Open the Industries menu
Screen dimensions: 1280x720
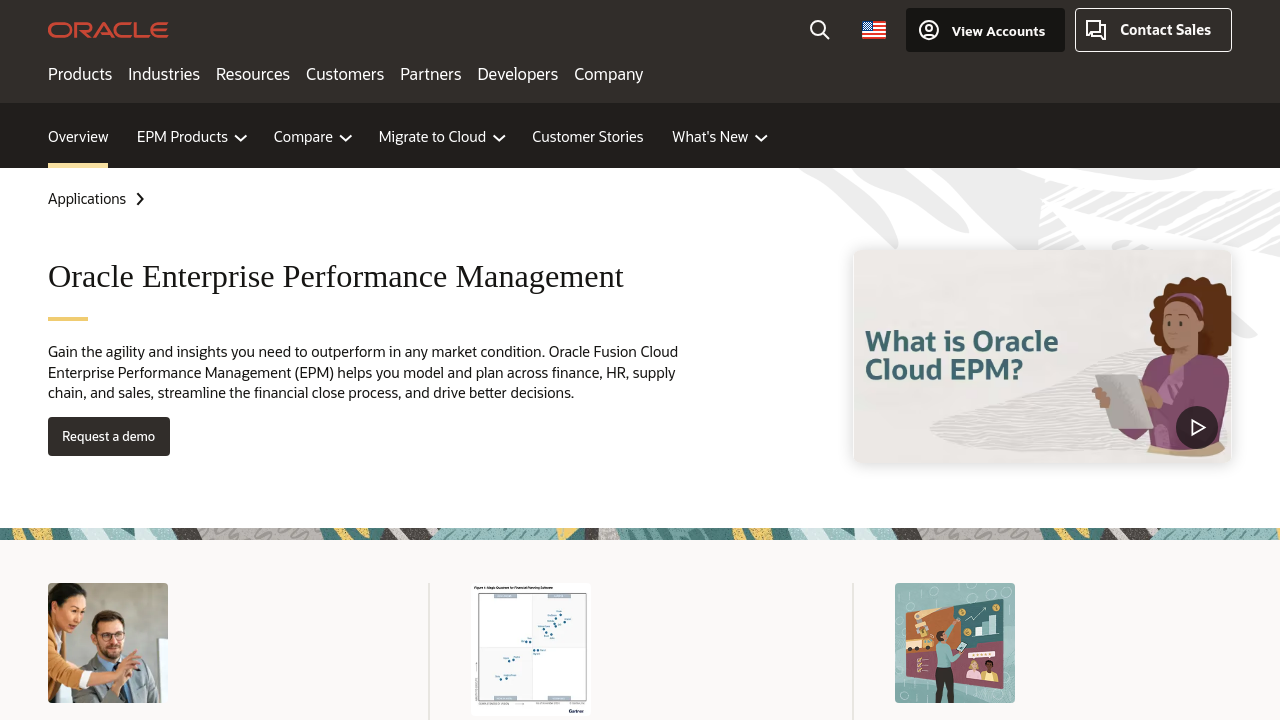[x=164, y=74]
